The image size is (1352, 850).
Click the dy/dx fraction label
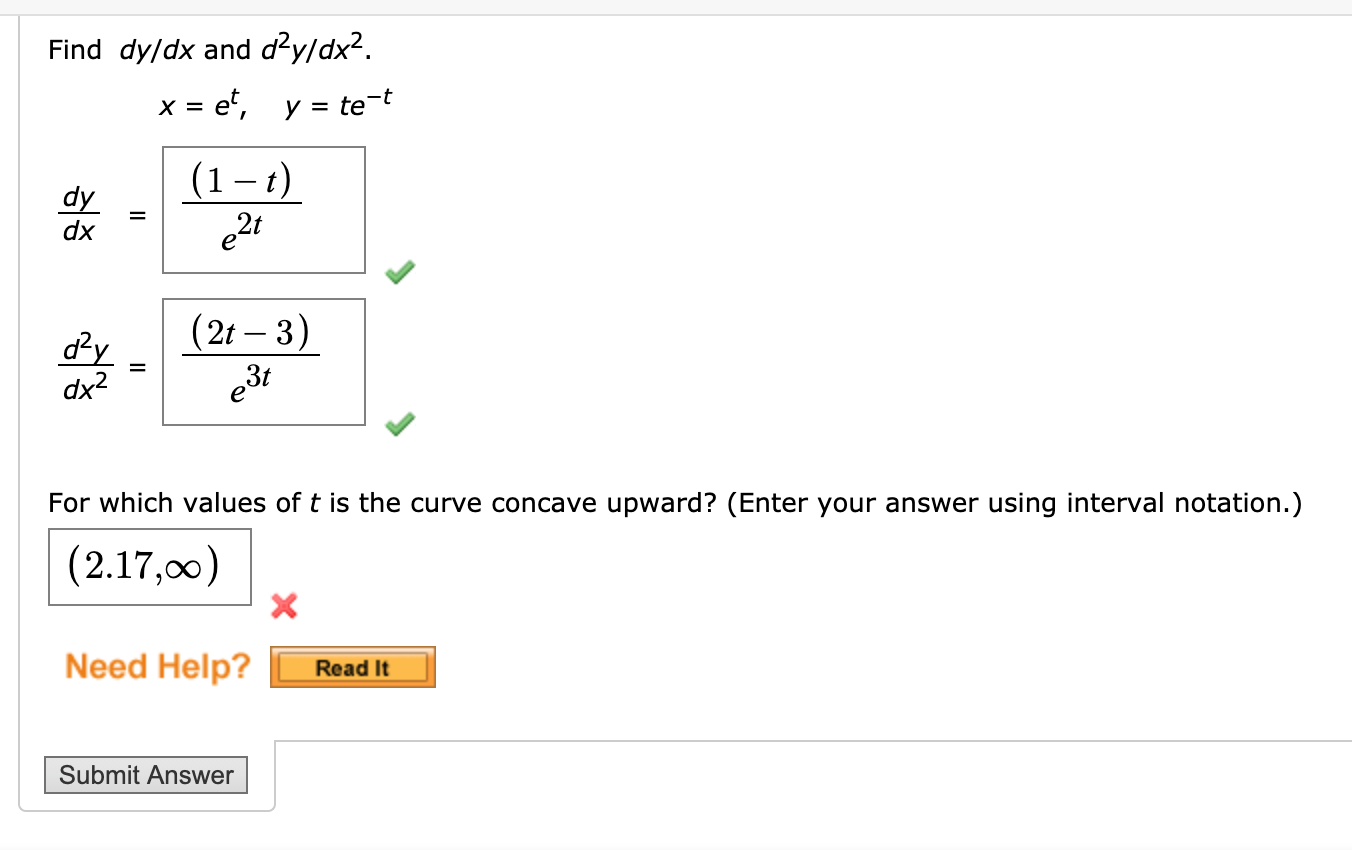point(80,211)
